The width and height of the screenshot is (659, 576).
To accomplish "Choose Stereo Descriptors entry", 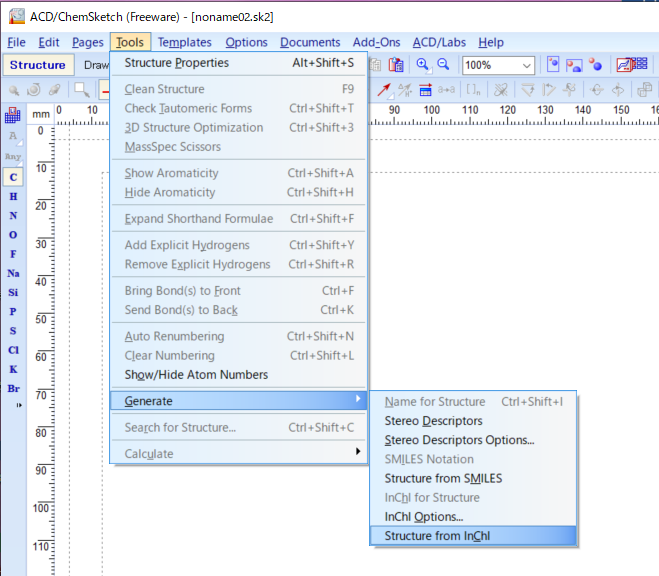I will pos(473,421).
